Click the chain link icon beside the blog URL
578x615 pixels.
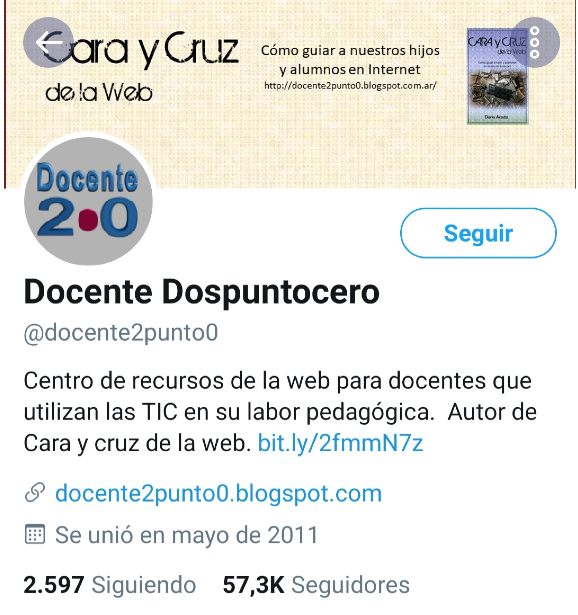(x=35, y=493)
